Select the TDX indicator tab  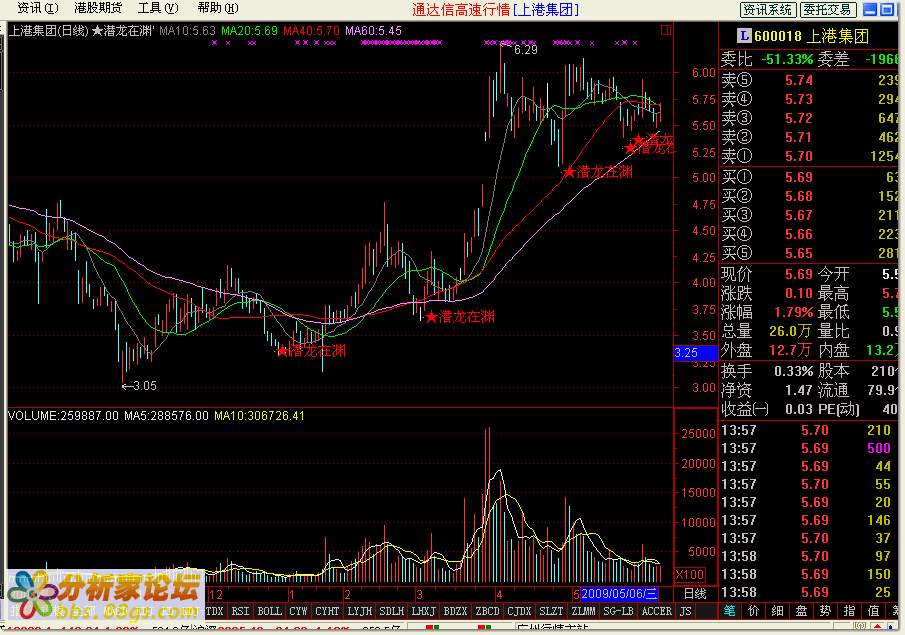[x=214, y=611]
